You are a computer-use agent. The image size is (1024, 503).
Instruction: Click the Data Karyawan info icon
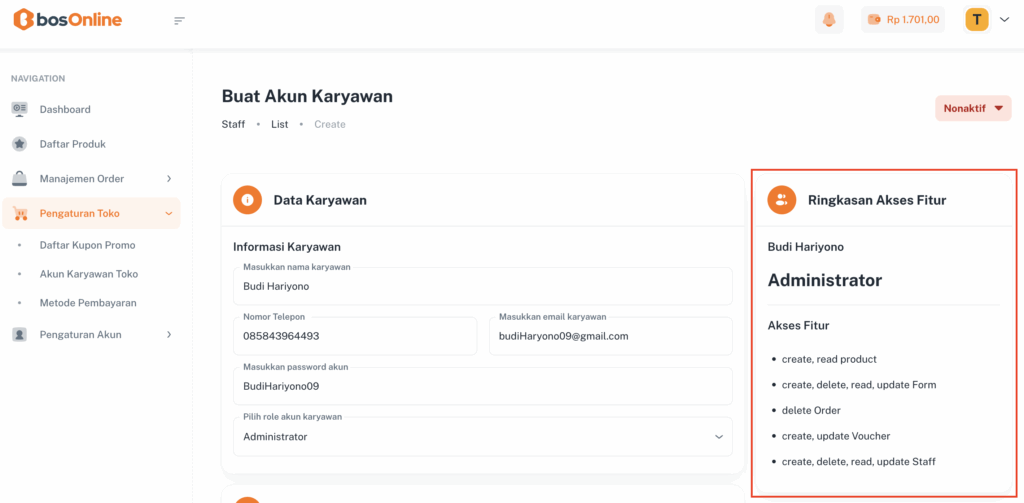[247, 200]
